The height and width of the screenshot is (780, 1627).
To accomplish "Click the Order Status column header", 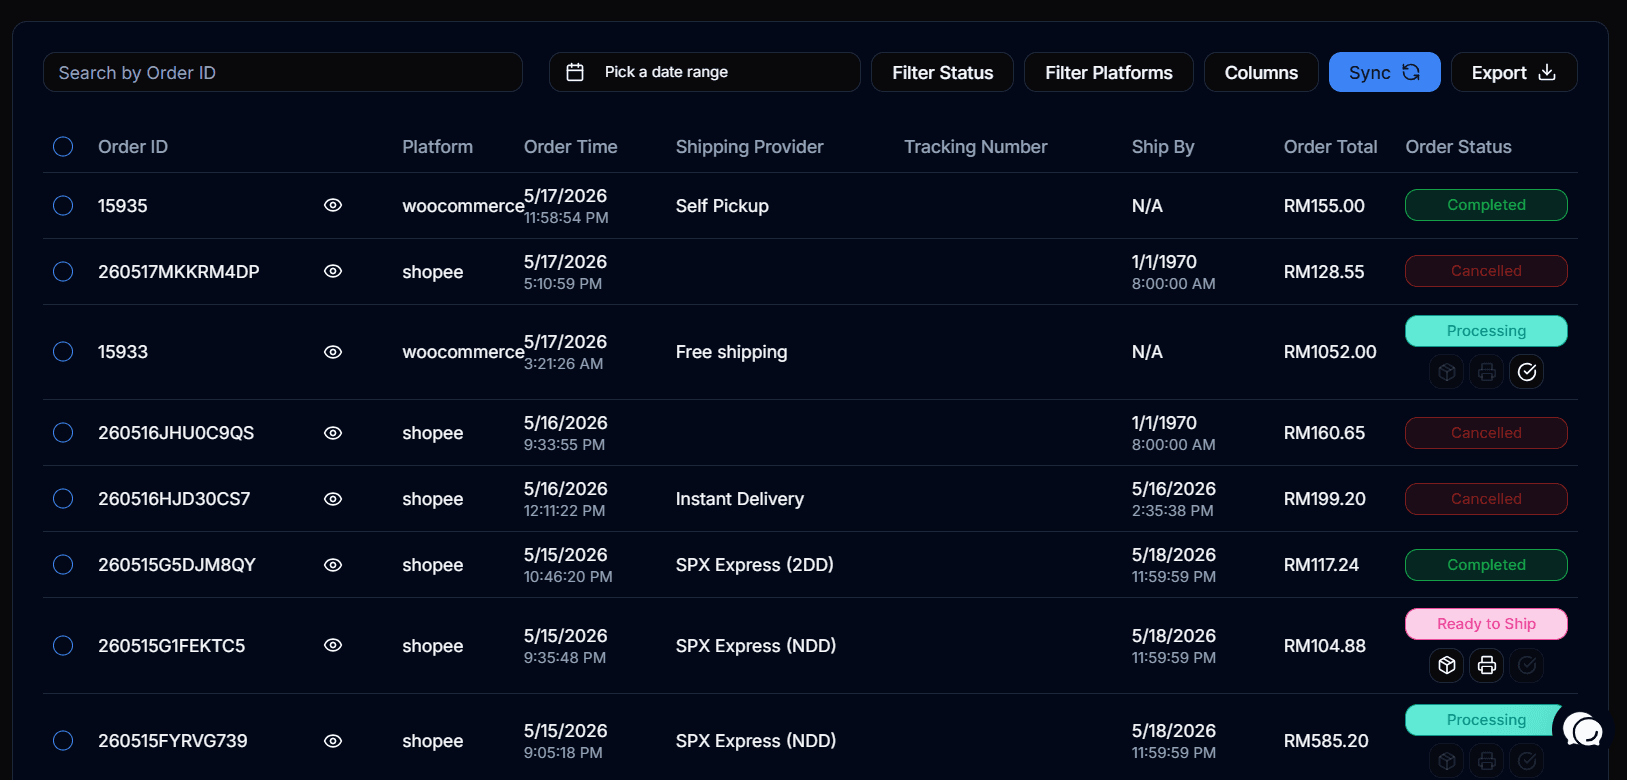I will coord(1458,147).
